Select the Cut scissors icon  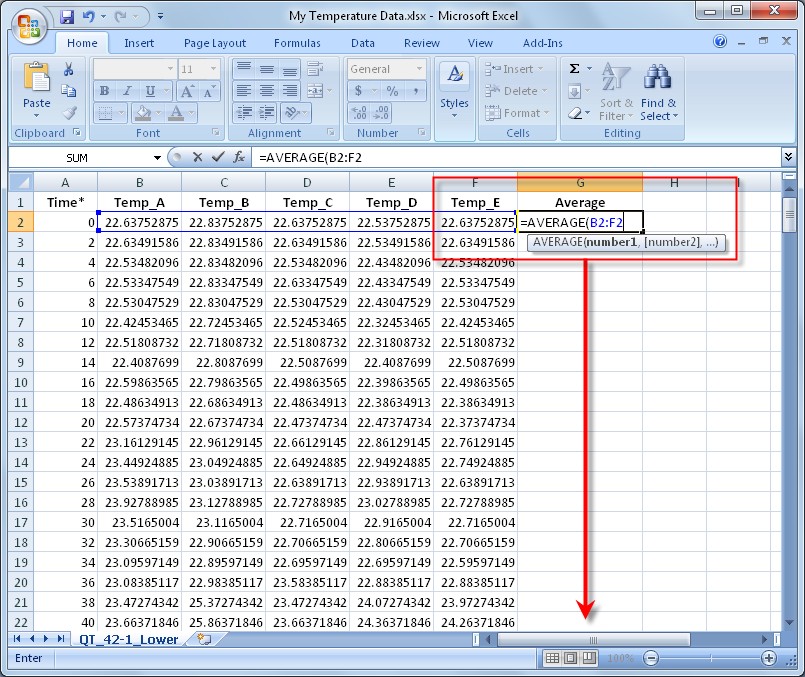[x=68, y=68]
